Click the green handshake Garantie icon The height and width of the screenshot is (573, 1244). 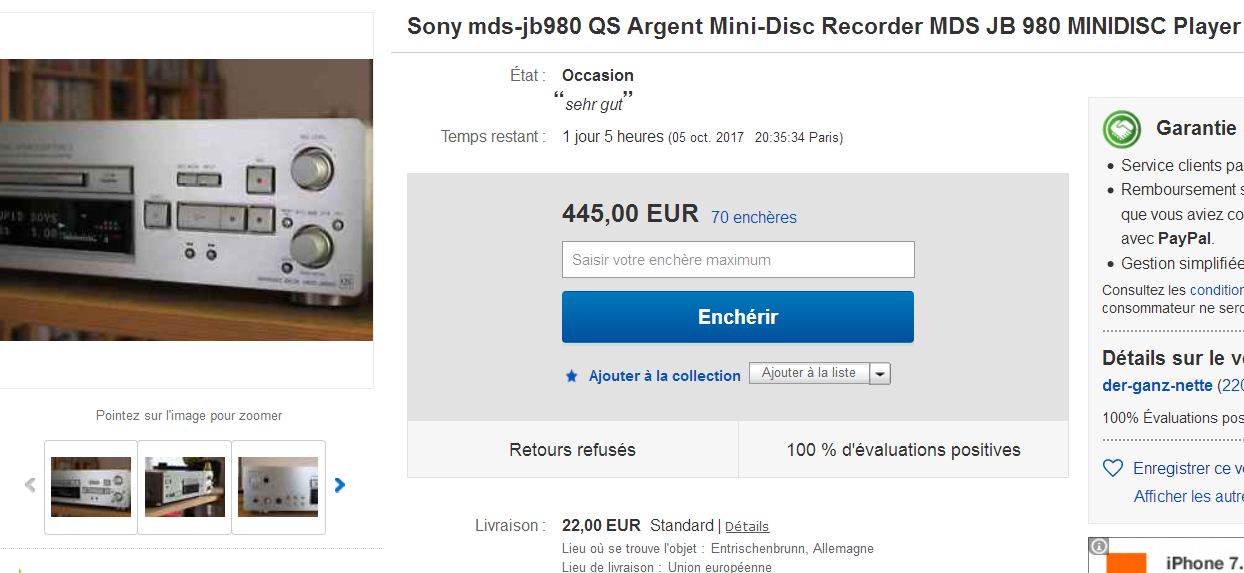pyautogui.click(x=1122, y=129)
